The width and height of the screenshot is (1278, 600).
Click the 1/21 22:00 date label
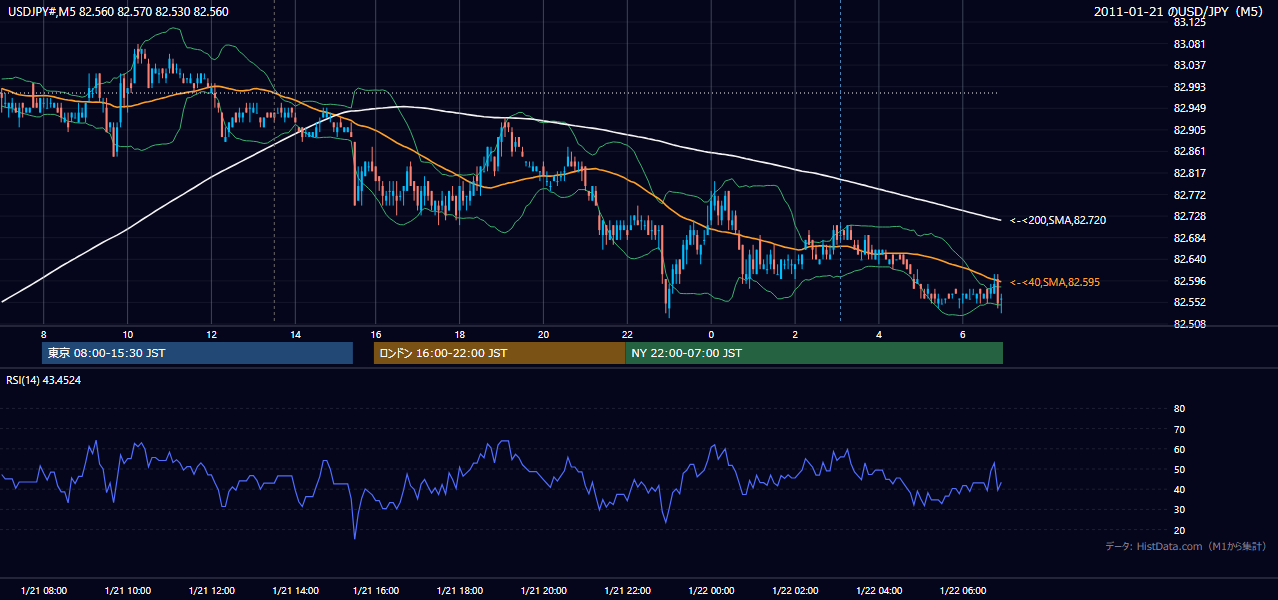(x=628, y=591)
